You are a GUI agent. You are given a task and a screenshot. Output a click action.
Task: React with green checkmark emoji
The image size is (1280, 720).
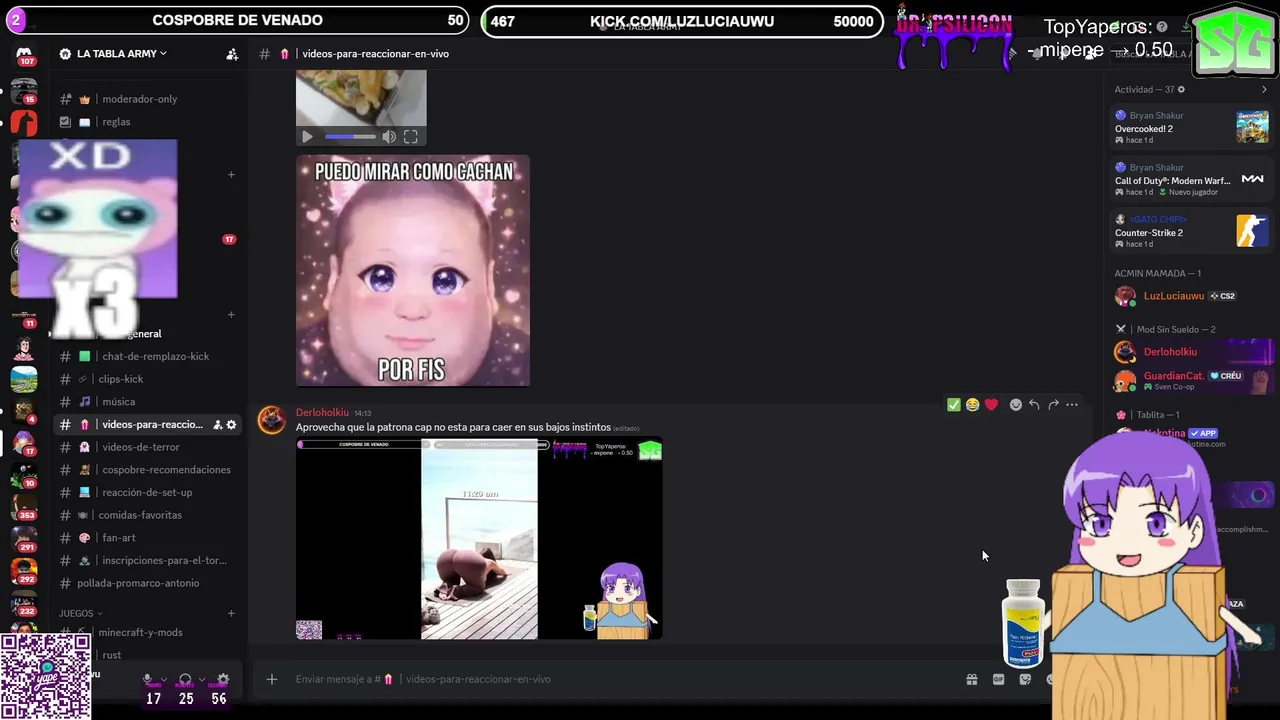(953, 405)
